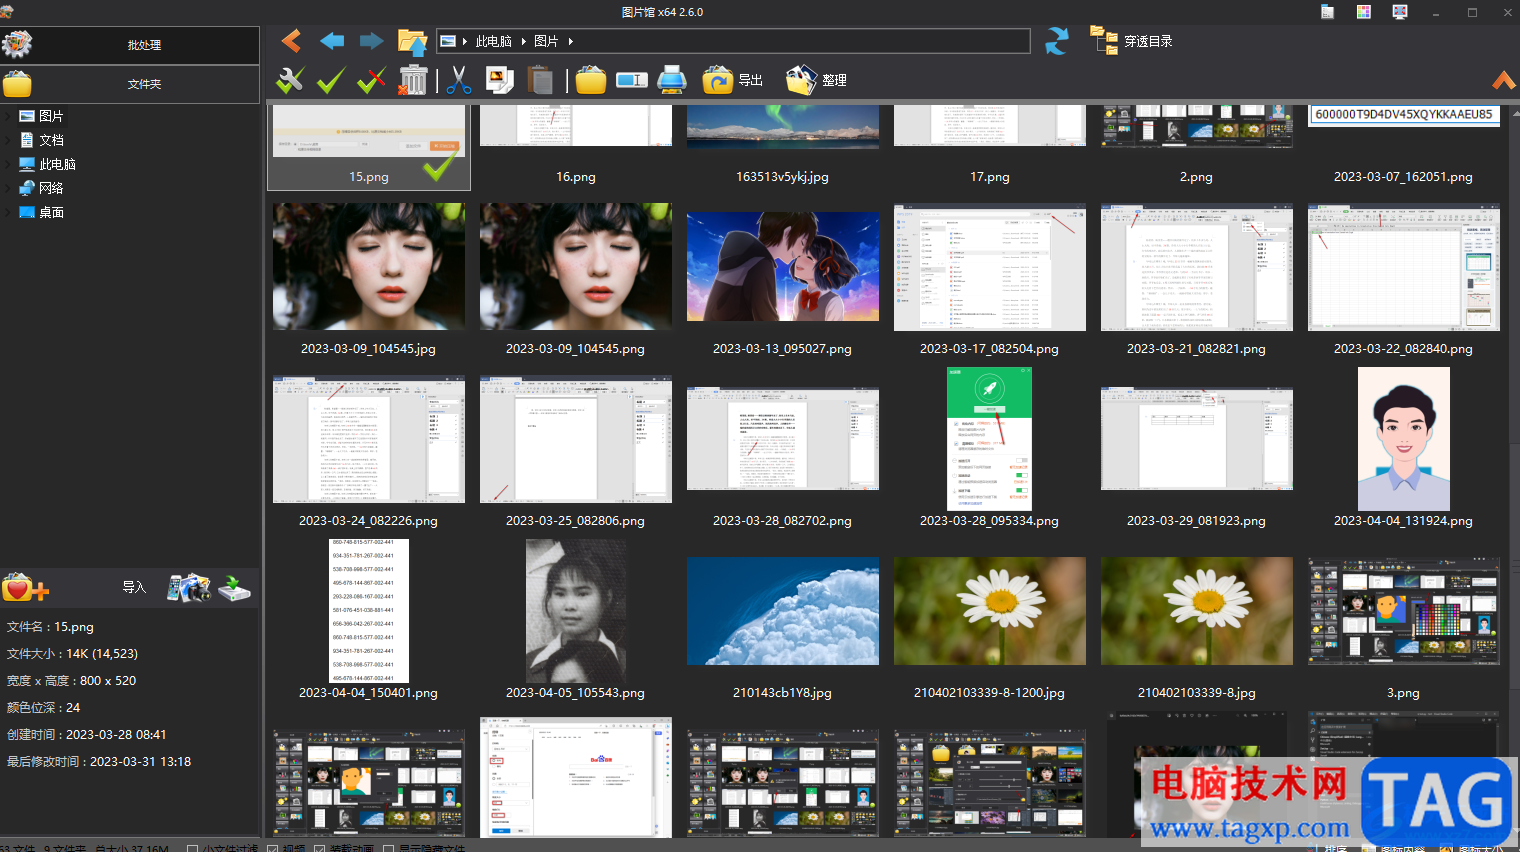Select thumbnail 210402103339-8-1200.jpg
The height and width of the screenshot is (852, 1520).
click(990, 611)
